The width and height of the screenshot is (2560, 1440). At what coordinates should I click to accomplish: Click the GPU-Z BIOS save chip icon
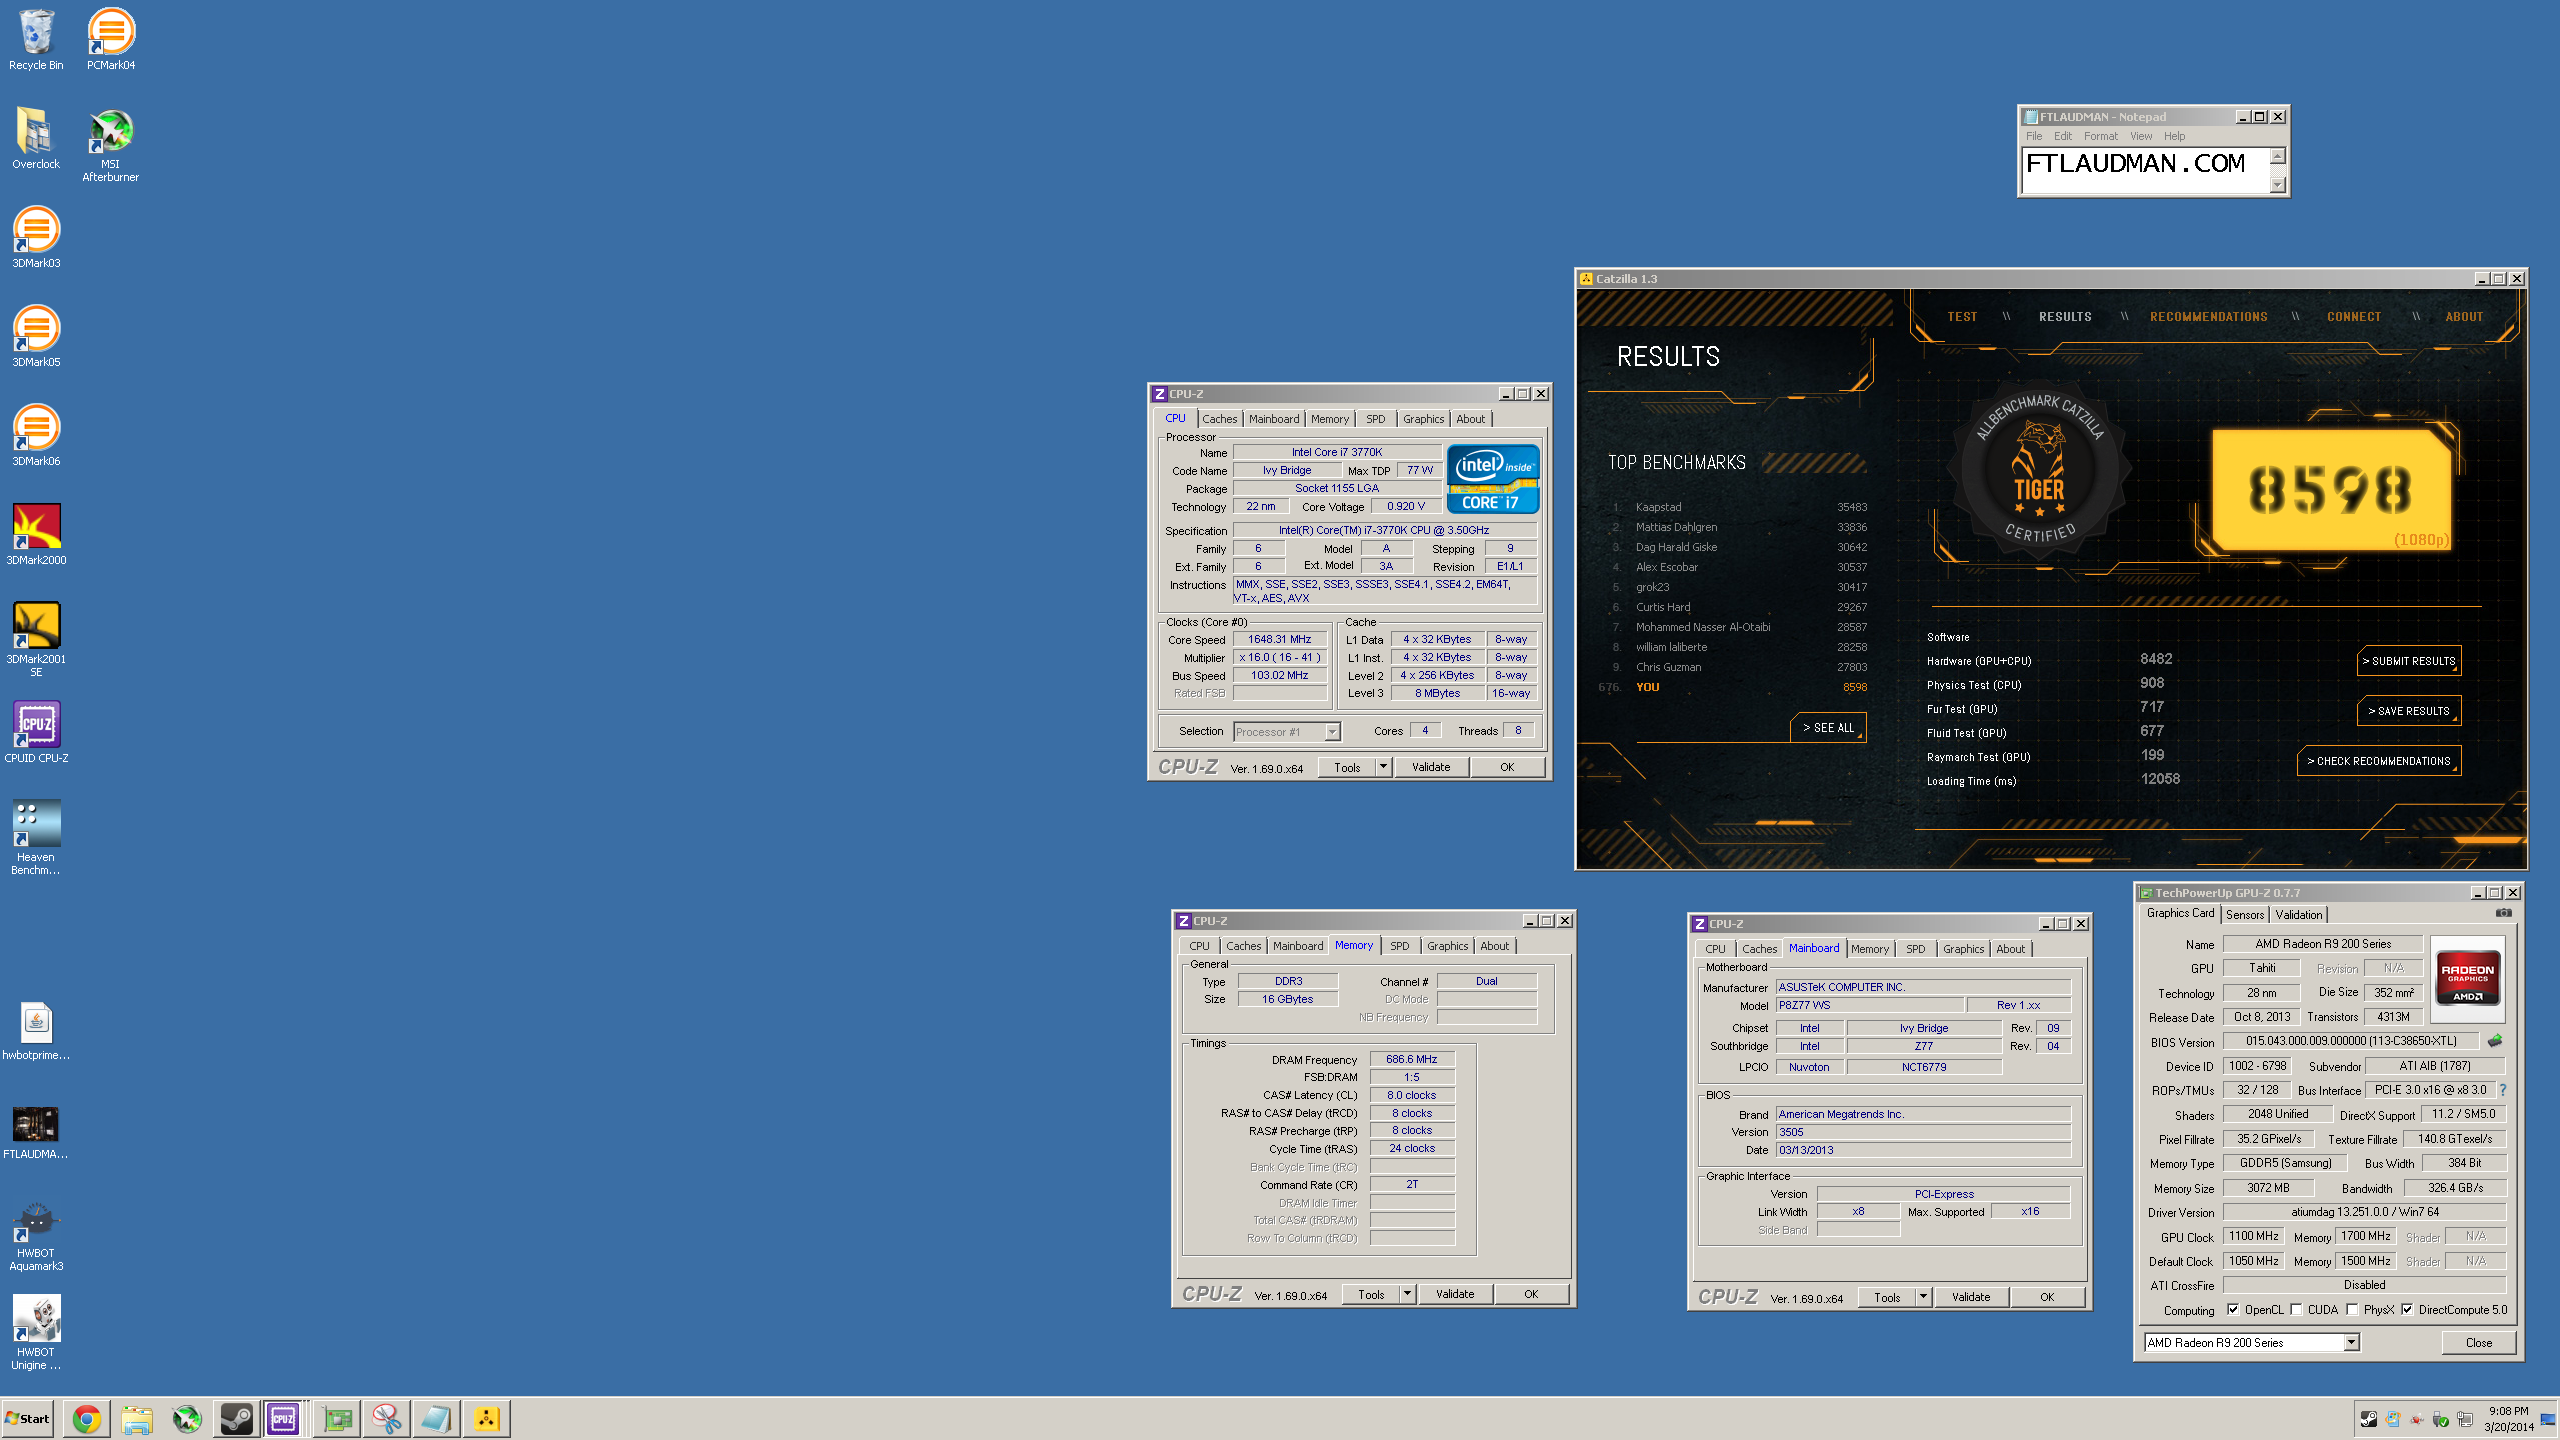tap(2495, 1041)
